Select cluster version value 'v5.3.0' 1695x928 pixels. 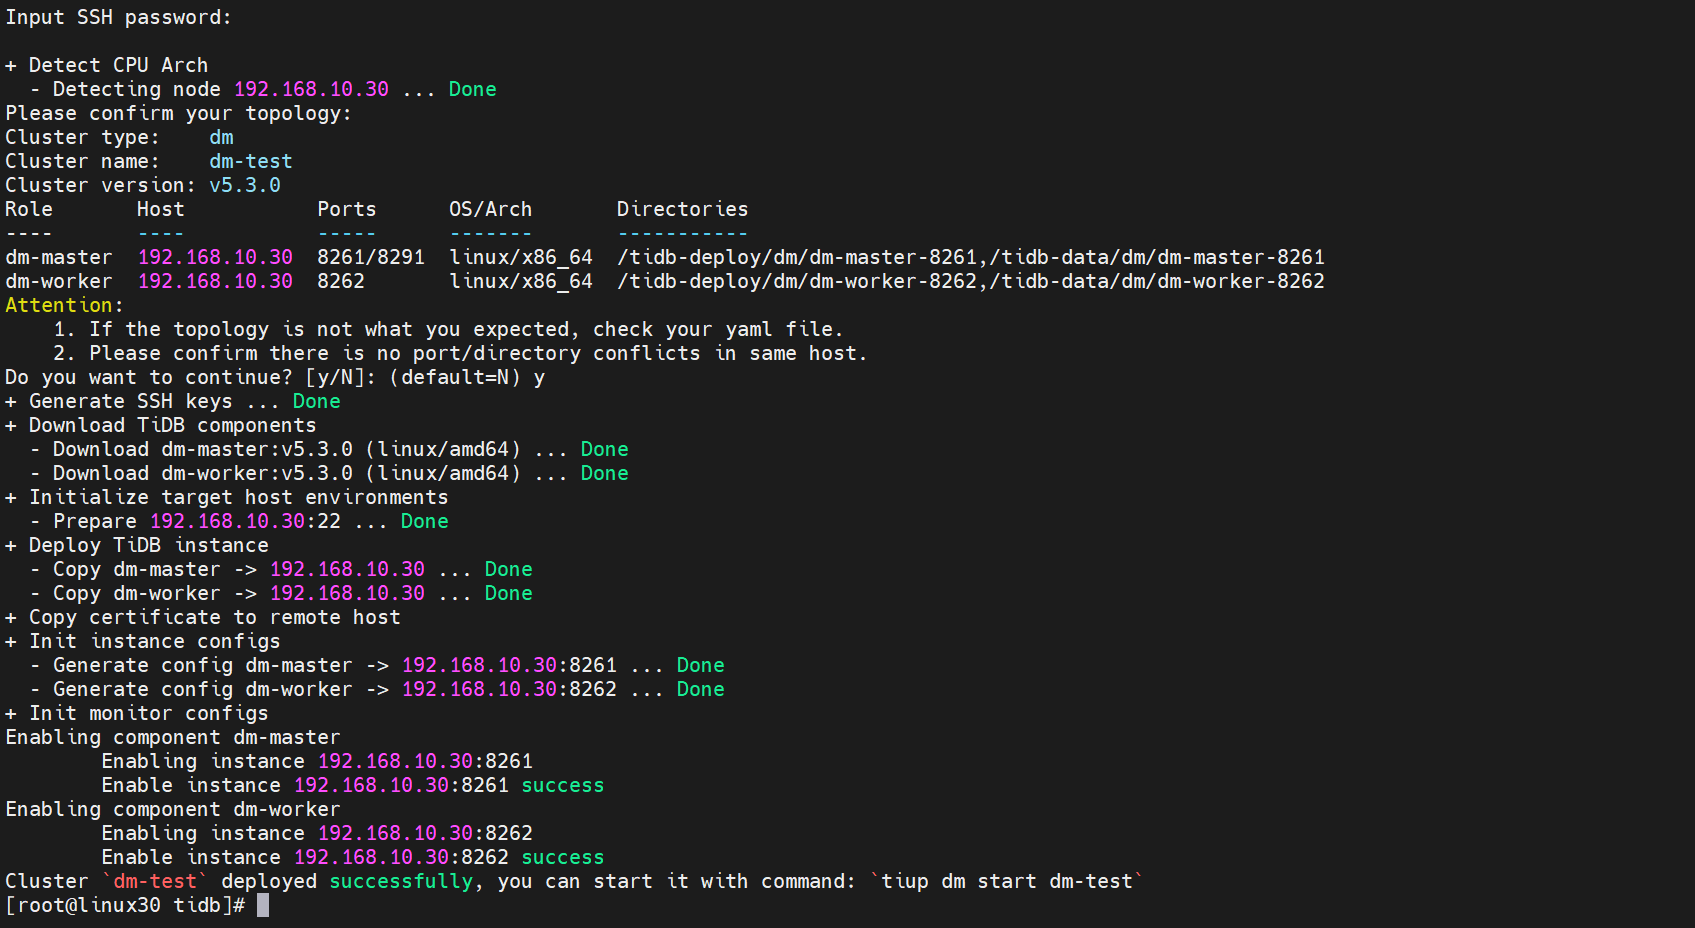click(245, 185)
